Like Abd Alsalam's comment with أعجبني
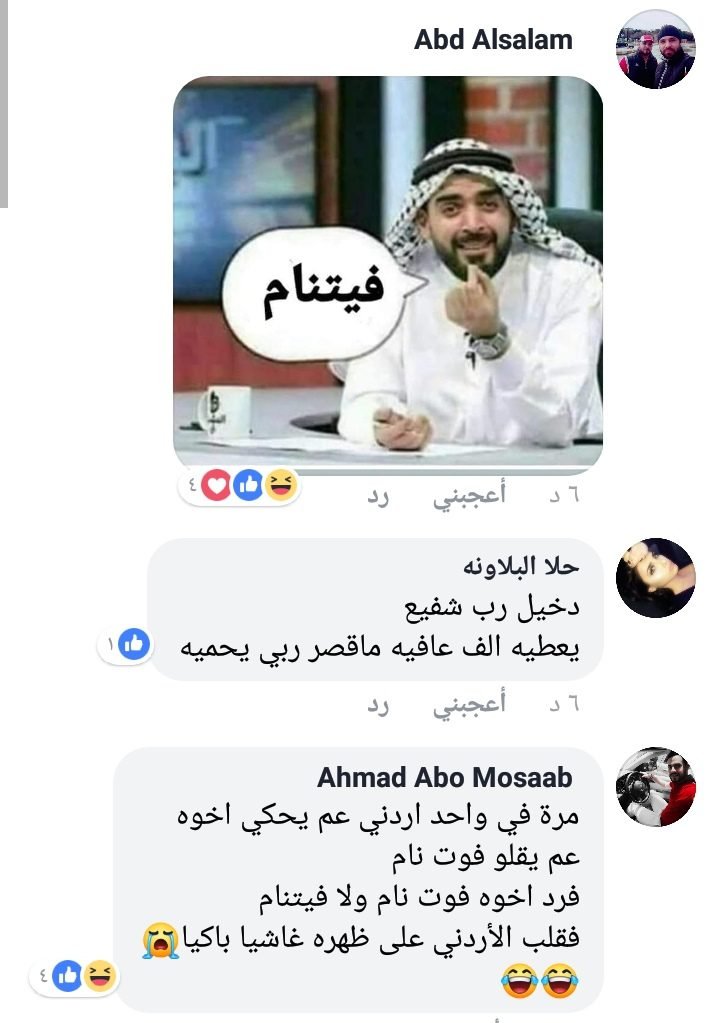This screenshot has width=720, height=1023. [470, 496]
